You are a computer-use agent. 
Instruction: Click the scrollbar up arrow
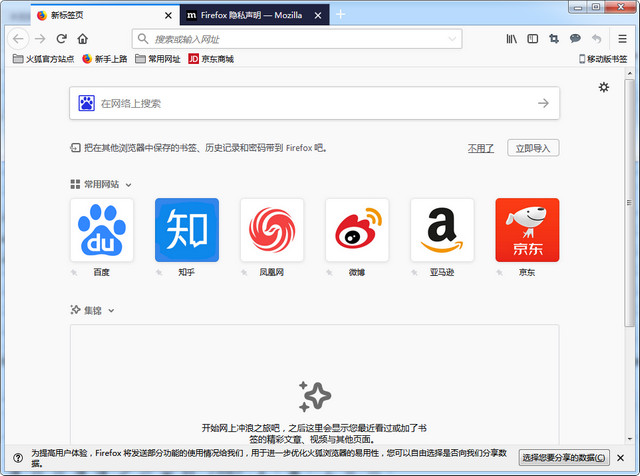pos(629,73)
